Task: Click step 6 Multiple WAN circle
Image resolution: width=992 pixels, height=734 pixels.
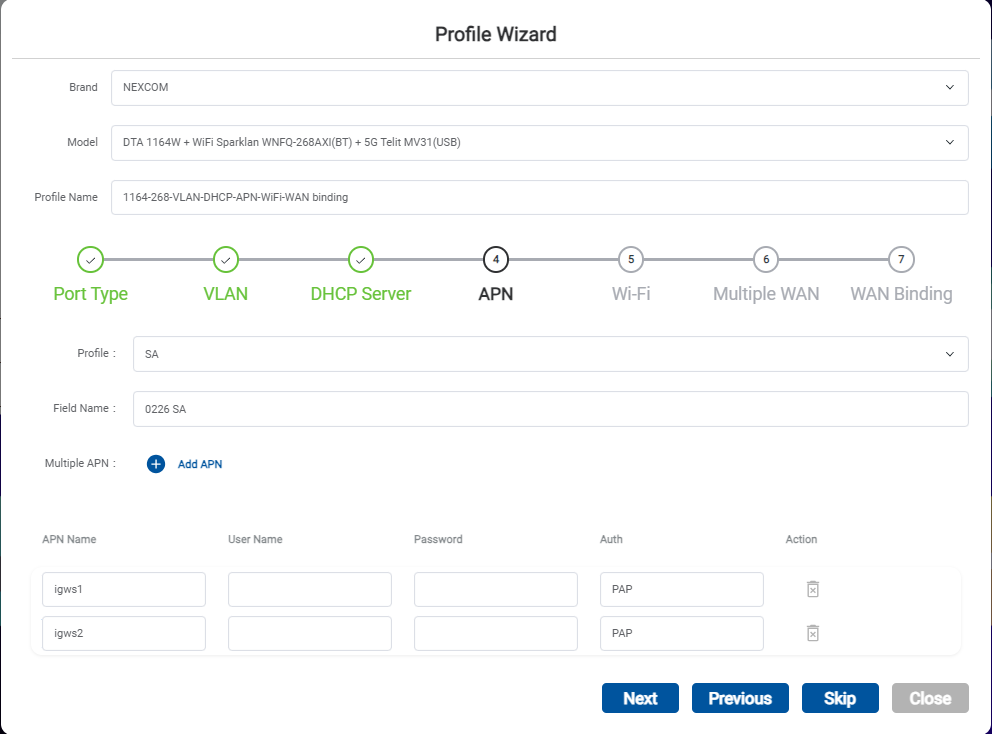Action: pos(766,259)
